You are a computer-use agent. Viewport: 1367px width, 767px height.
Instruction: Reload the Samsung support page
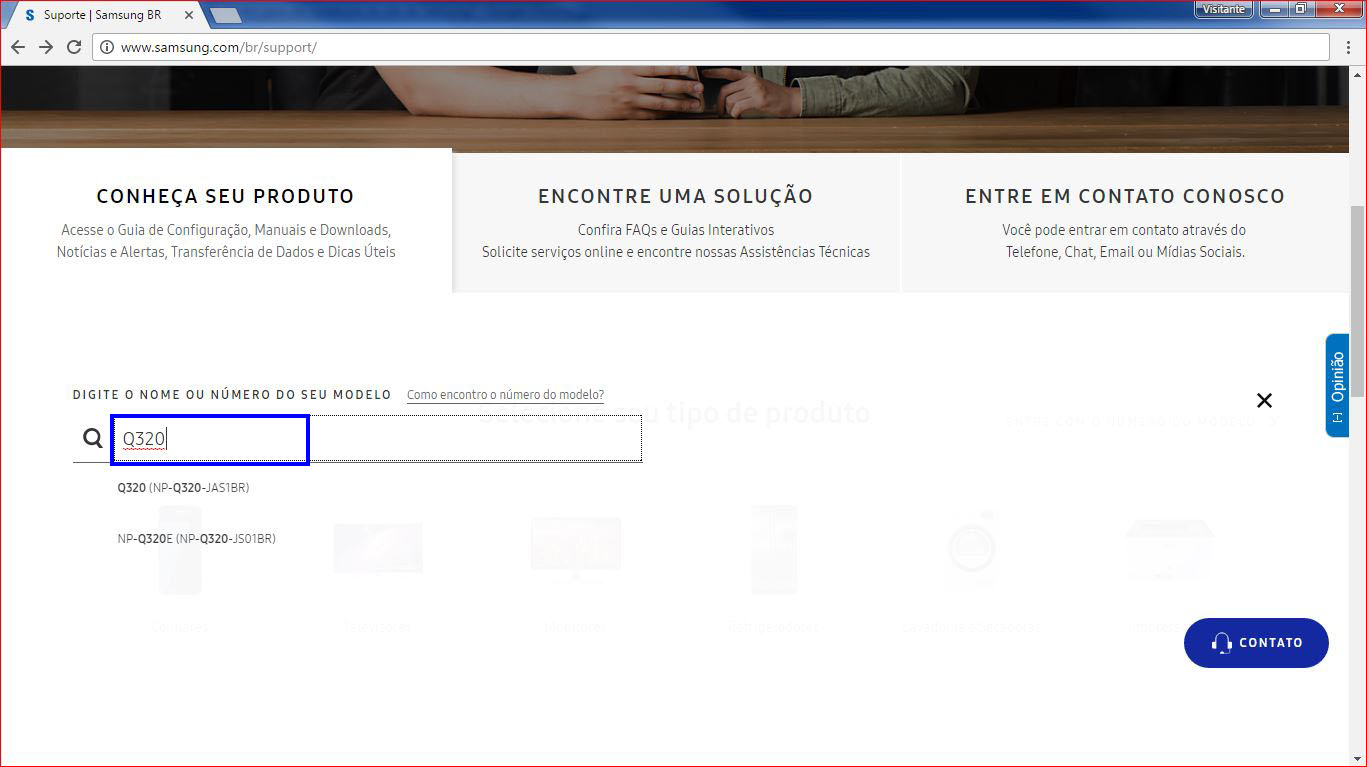[74, 47]
